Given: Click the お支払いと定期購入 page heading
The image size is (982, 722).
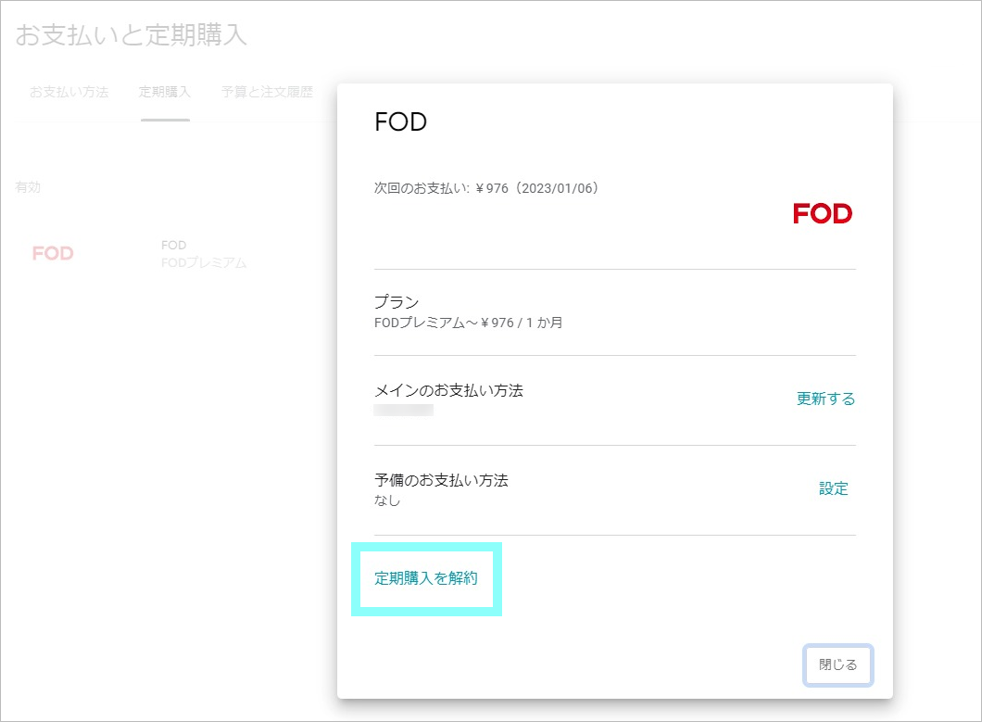Looking at the screenshot, I should [131, 35].
